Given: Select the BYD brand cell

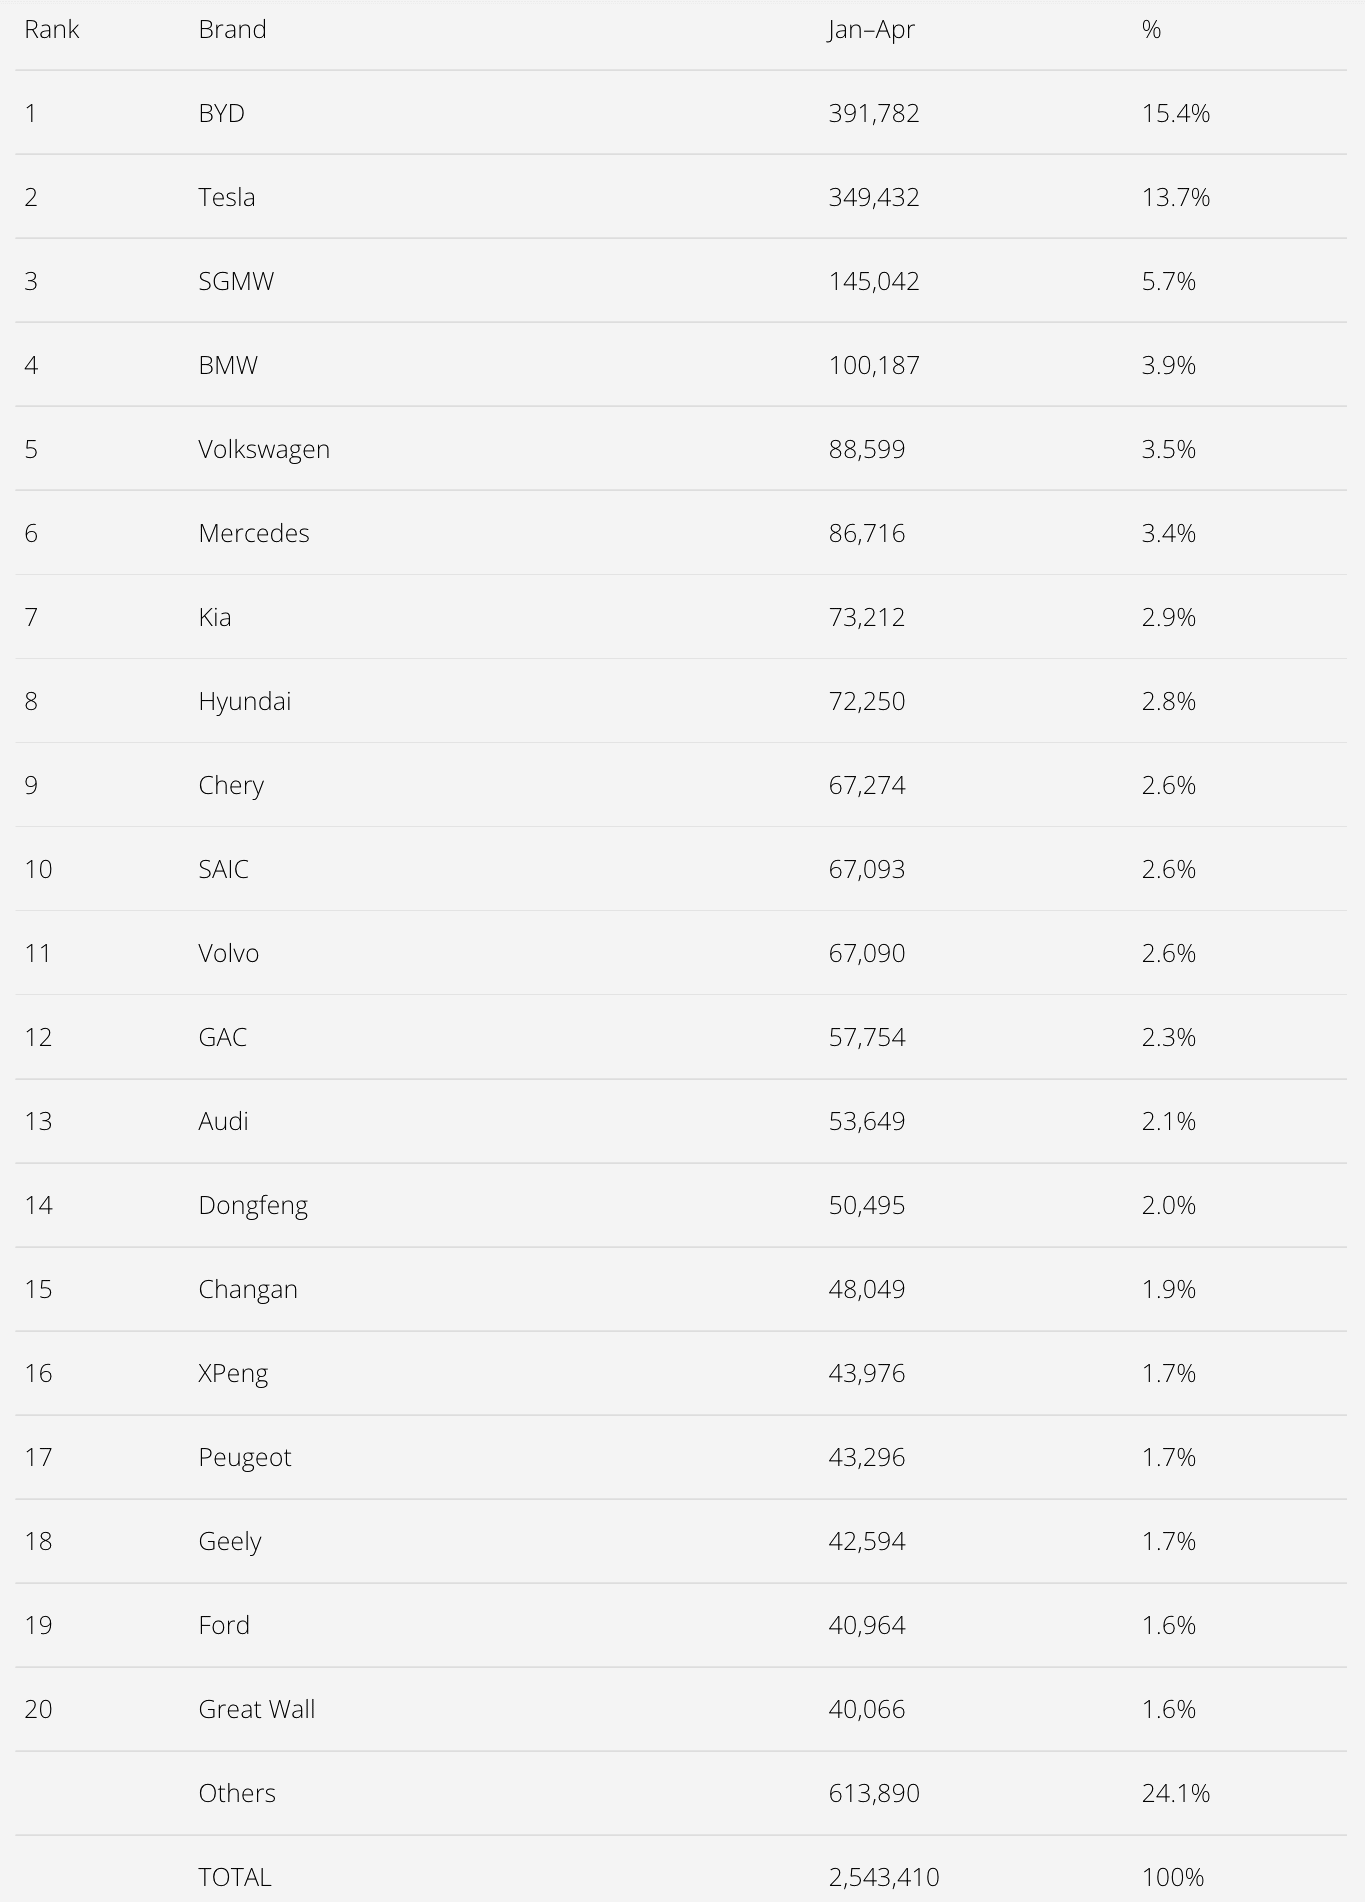Looking at the screenshot, I should pyautogui.click(x=221, y=113).
